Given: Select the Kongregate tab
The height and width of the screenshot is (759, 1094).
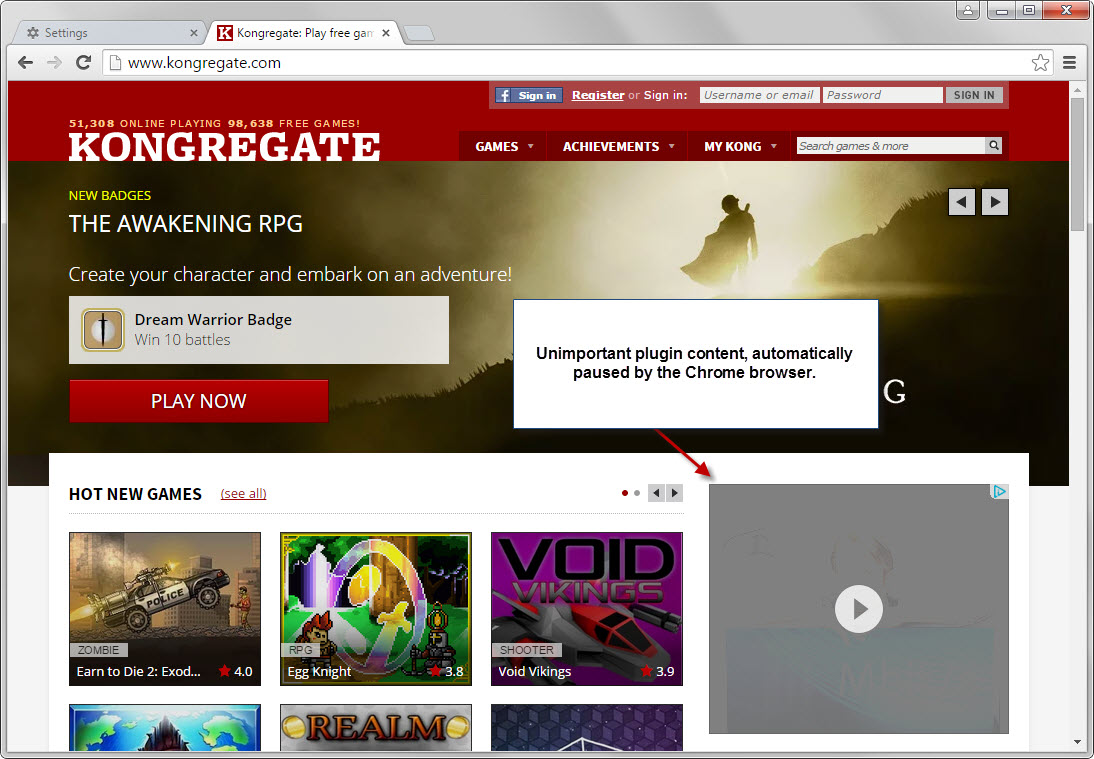Looking at the screenshot, I should 304,33.
